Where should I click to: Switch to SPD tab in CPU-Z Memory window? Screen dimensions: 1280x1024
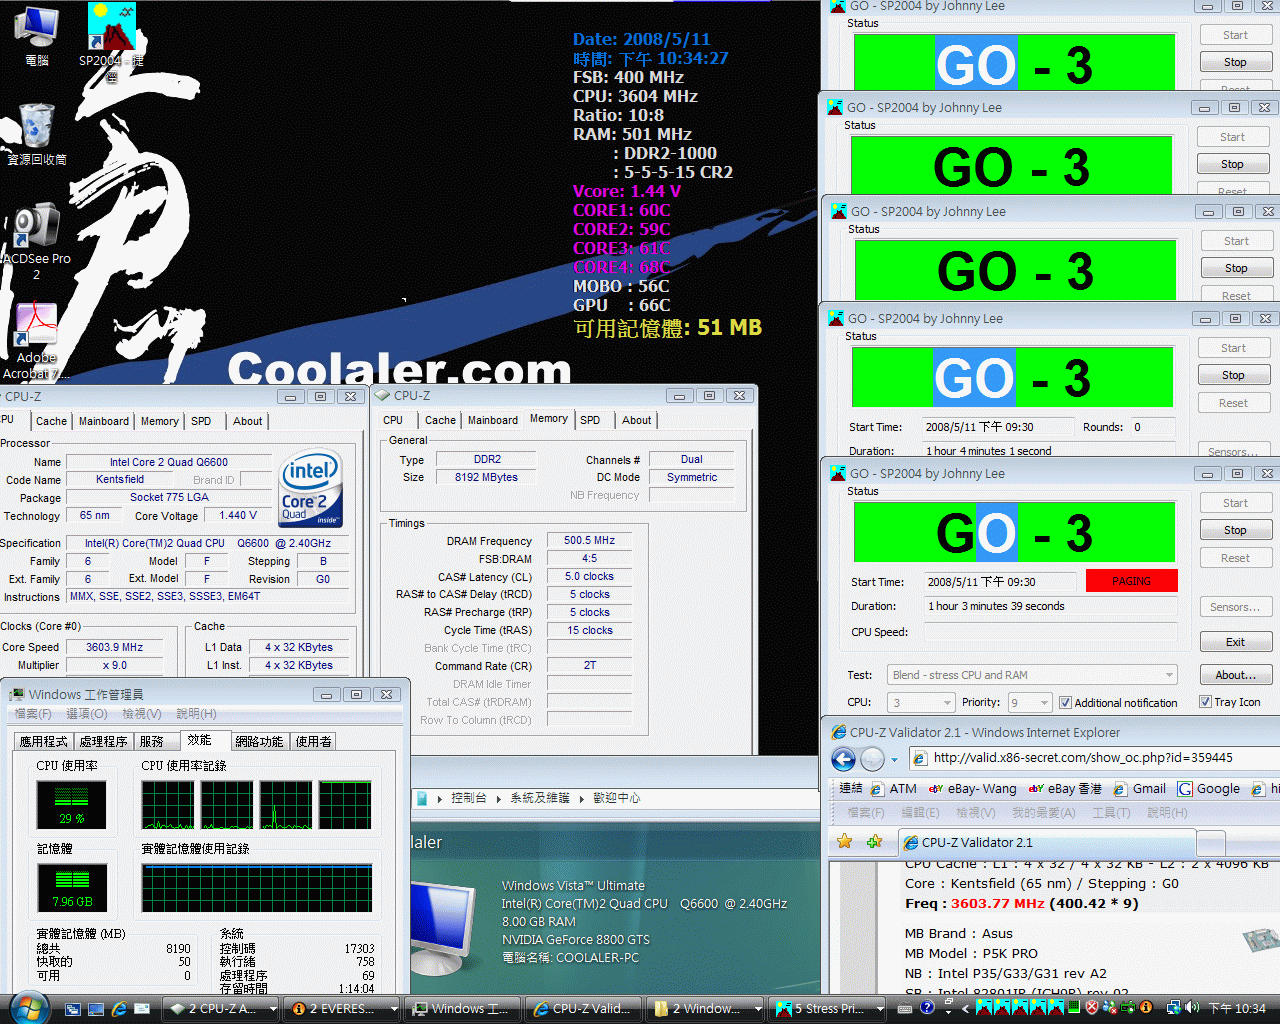(590, 420)
